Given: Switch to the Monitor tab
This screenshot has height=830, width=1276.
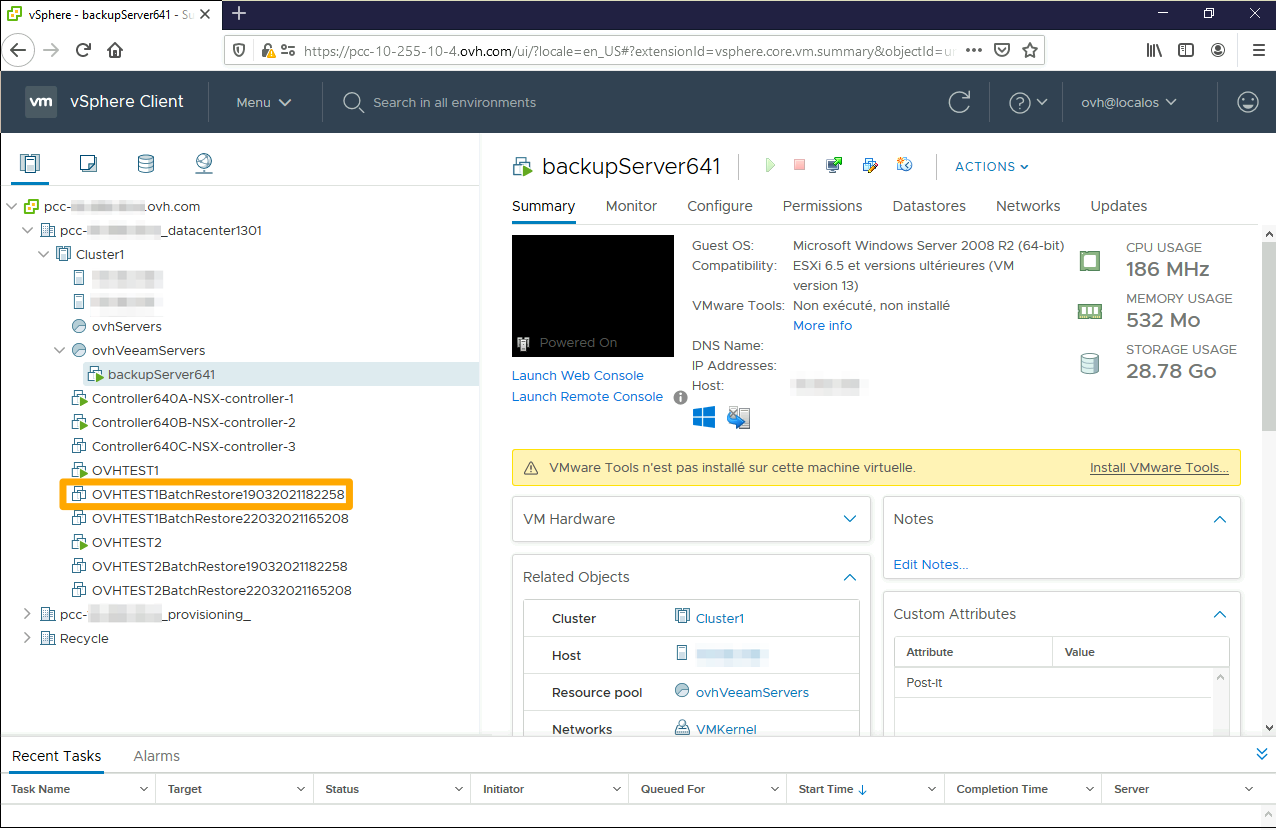Looking at the screenshot, I should 631,206.
